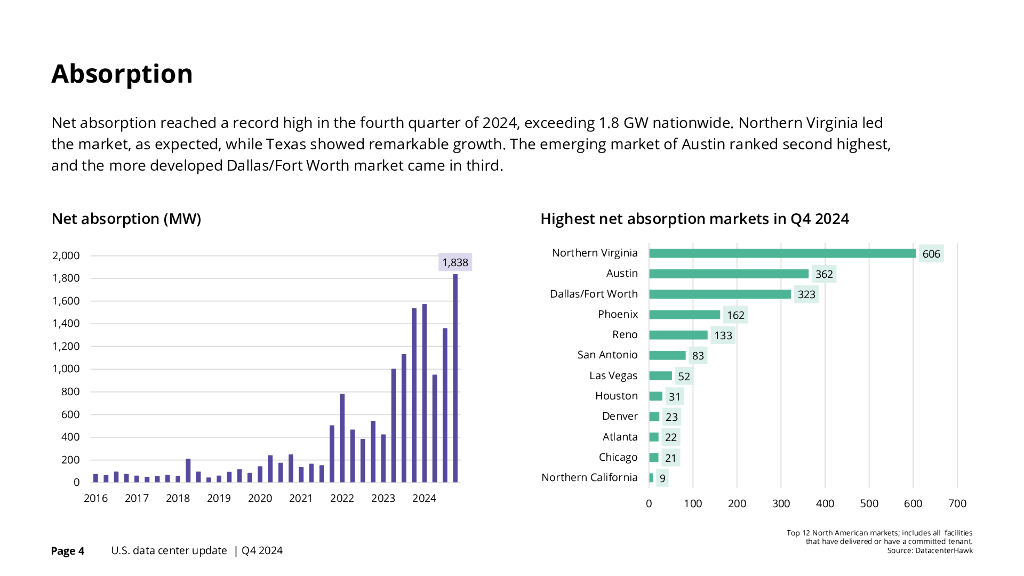This screenshot has height=576, width=1024.
Task: Select the Northern California value label 9
Action: coord(662,478)
